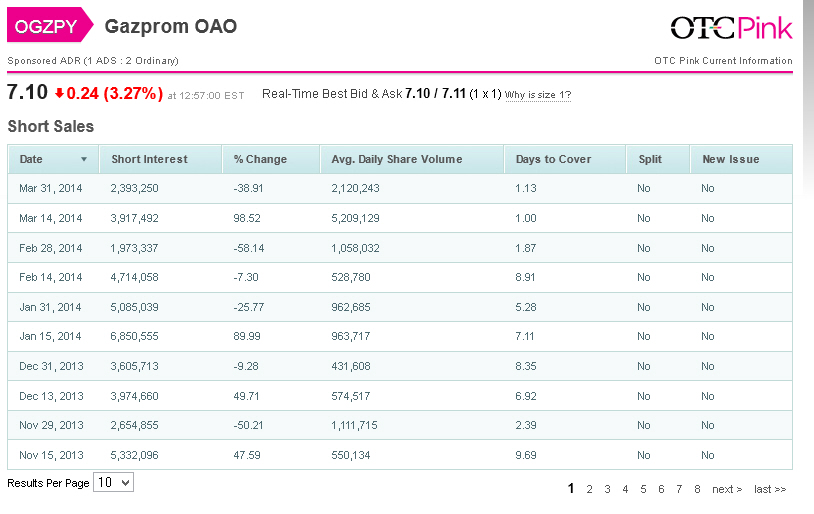
Task: Click the Date column sort arrow
Action: pos(84,160)
